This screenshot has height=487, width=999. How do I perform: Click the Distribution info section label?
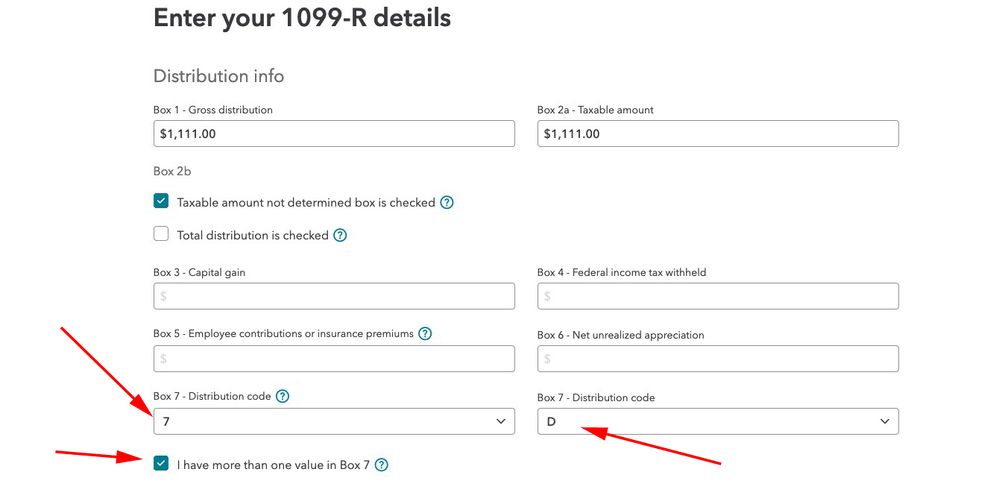[218, 76]
